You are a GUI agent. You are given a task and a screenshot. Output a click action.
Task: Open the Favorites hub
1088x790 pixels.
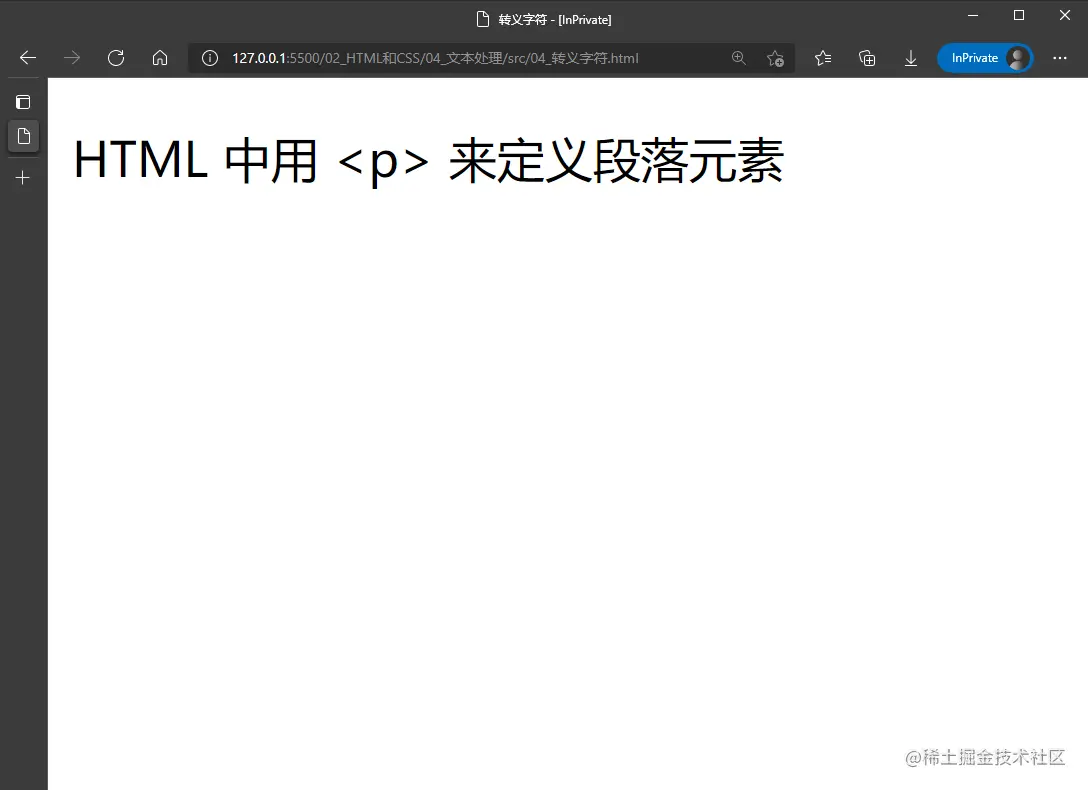(x=822, y=58)
